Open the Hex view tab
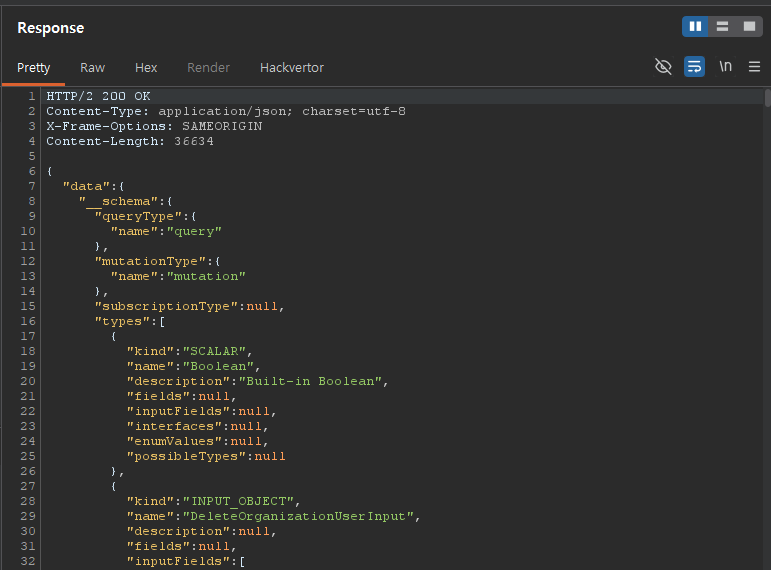 click(146, 68)
